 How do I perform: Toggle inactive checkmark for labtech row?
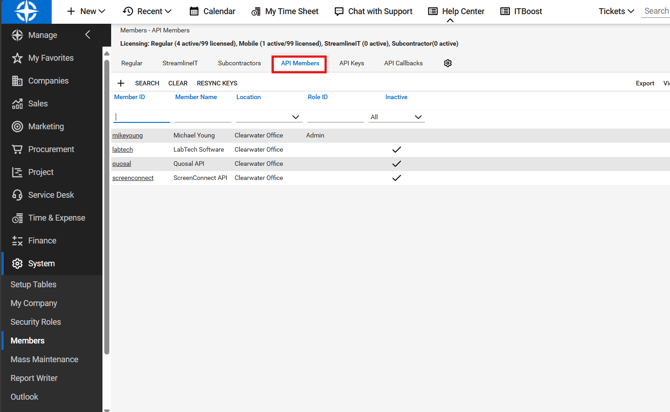coord(396,150)
